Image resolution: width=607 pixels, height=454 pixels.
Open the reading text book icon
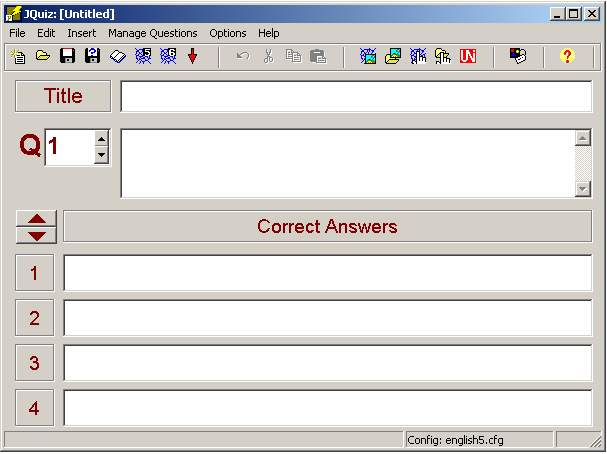pos(118,57)
